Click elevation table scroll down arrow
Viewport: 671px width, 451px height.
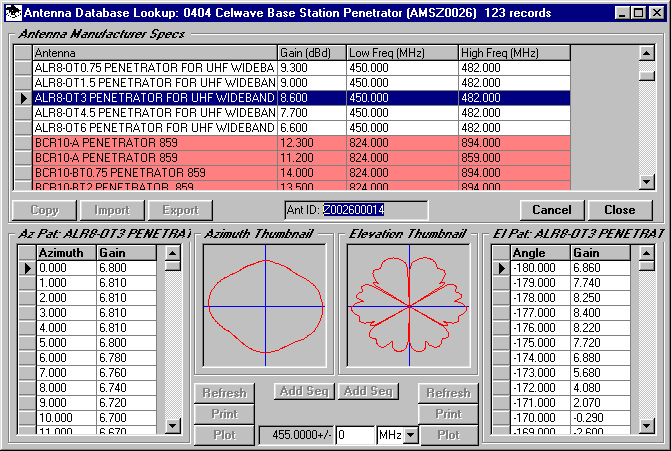647,426
